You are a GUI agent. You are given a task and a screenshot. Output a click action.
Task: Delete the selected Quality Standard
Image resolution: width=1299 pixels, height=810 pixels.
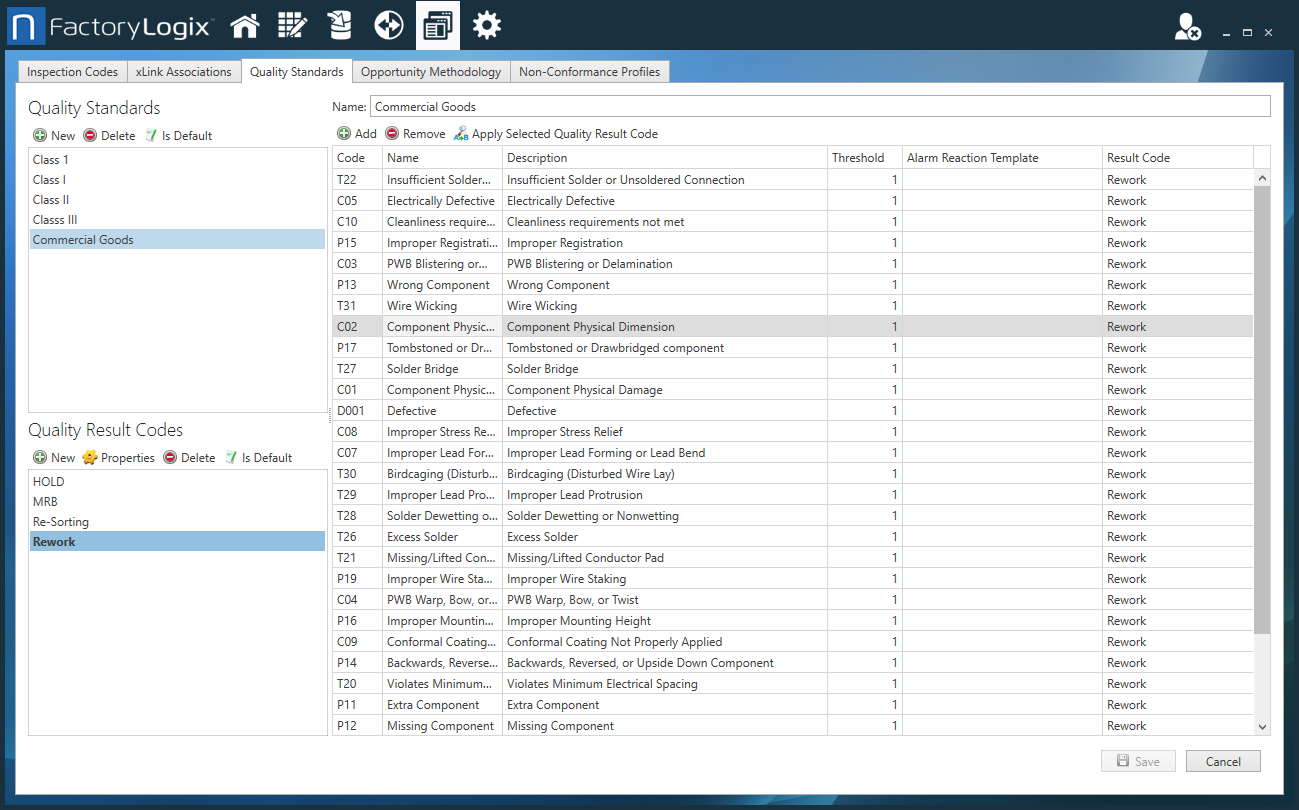point(109,136)
